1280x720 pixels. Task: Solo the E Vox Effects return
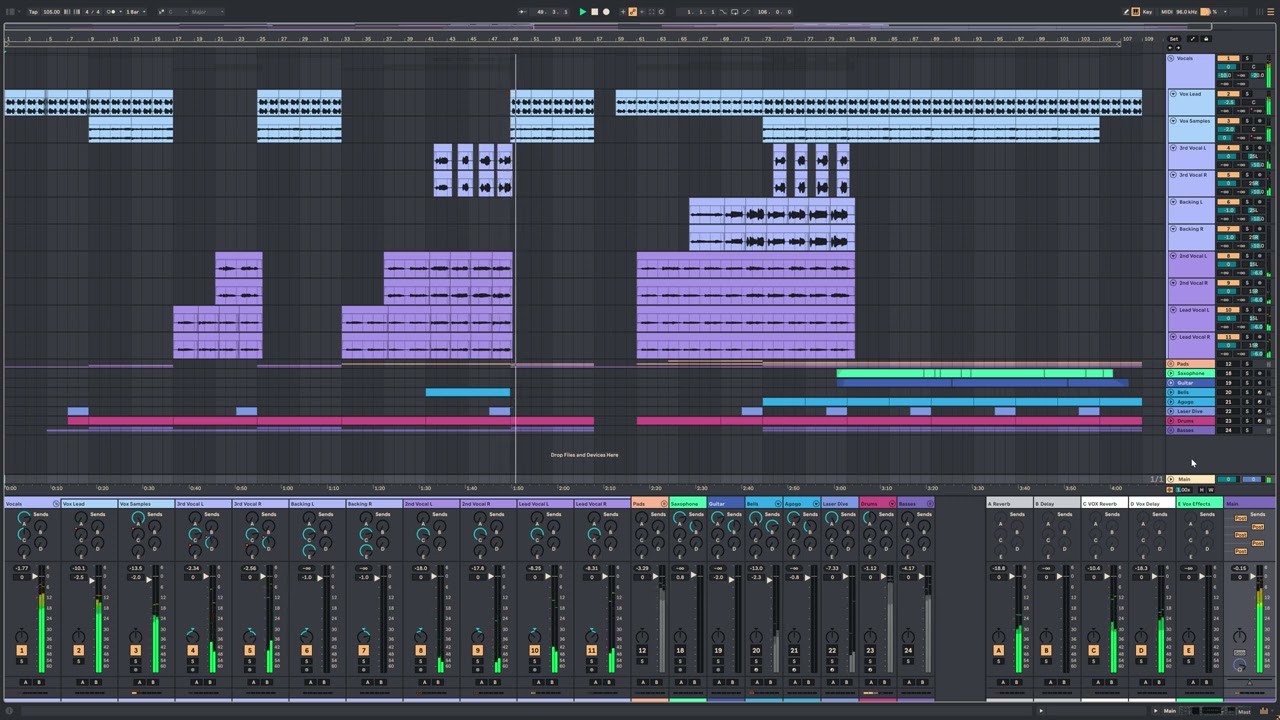(1188, 661)
